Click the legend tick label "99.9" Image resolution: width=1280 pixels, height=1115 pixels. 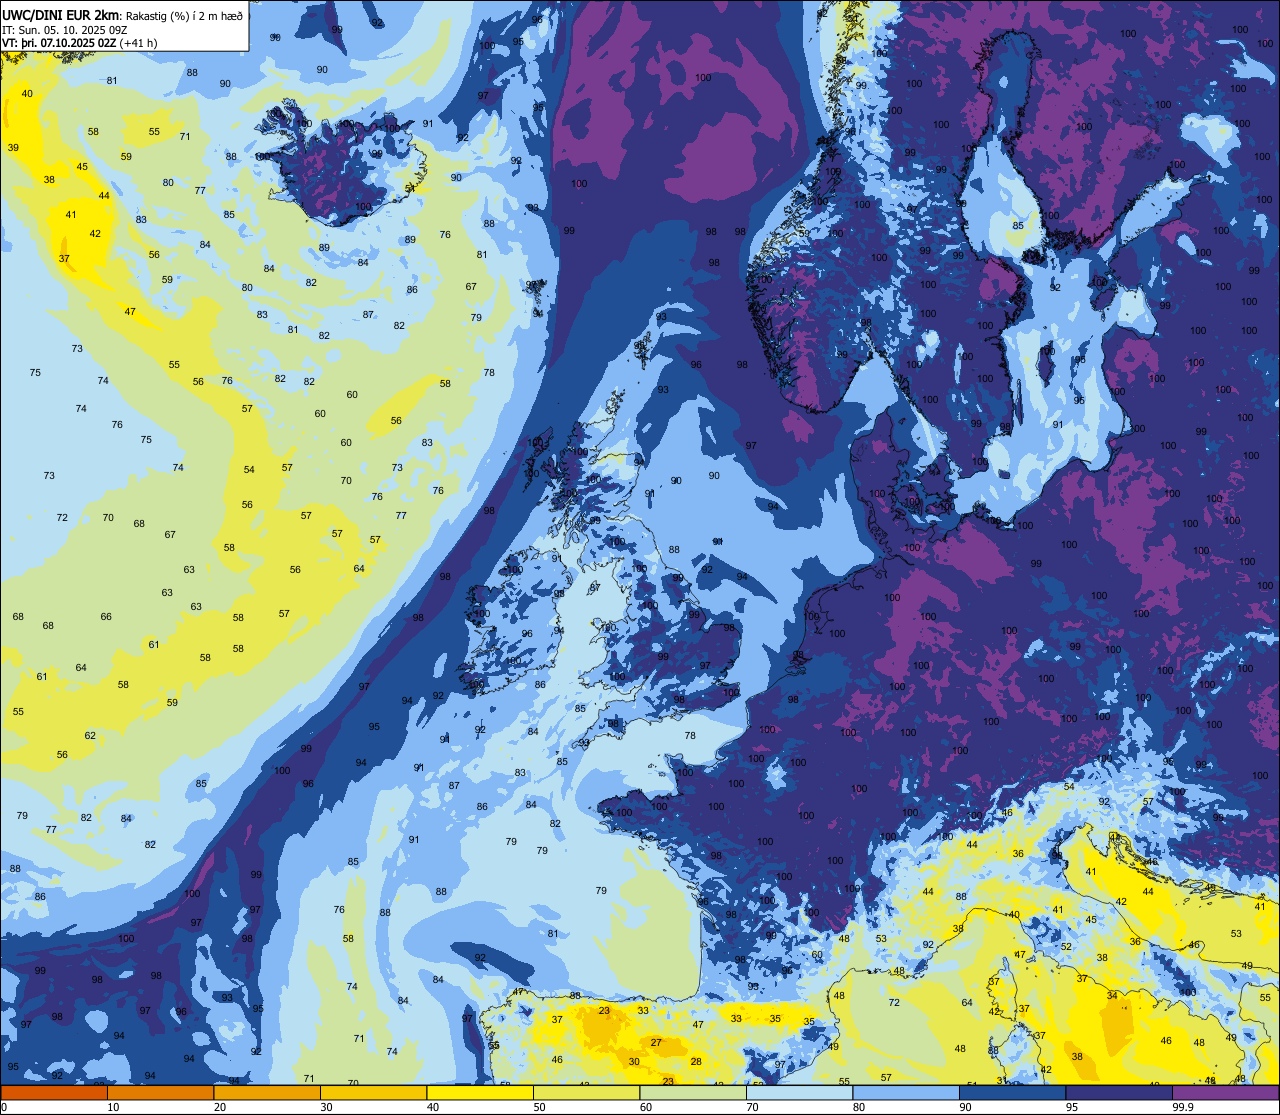[x=1183, y=1107]
